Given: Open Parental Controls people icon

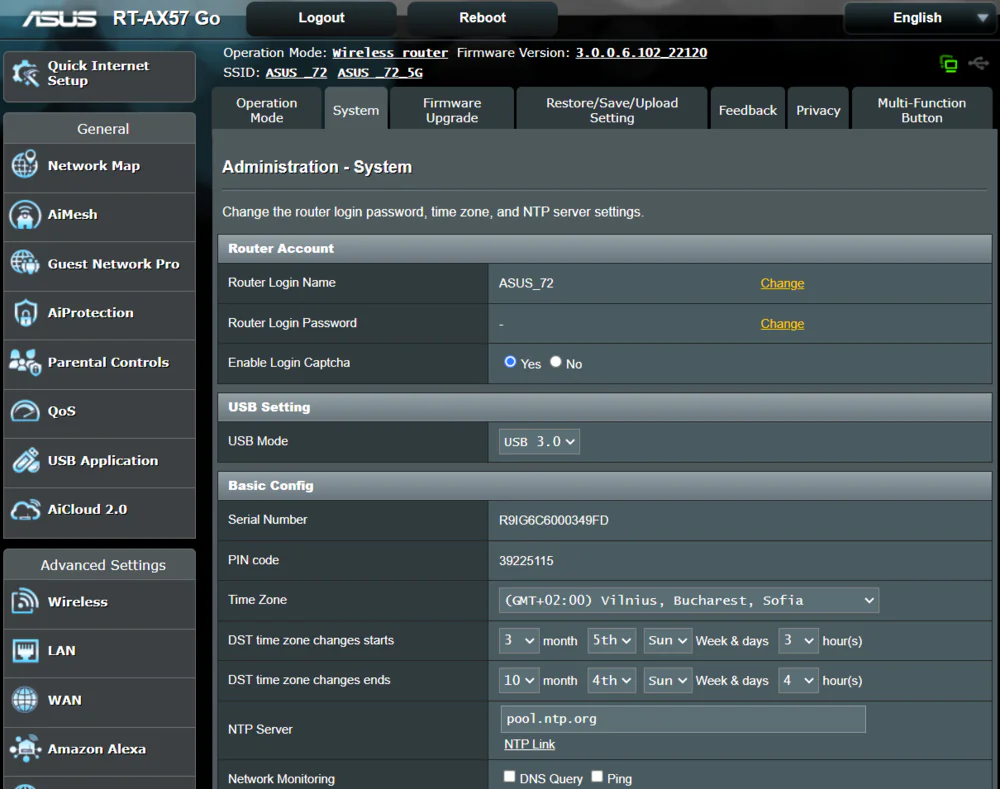Looking at the screenshot, I should coord(25,362).
